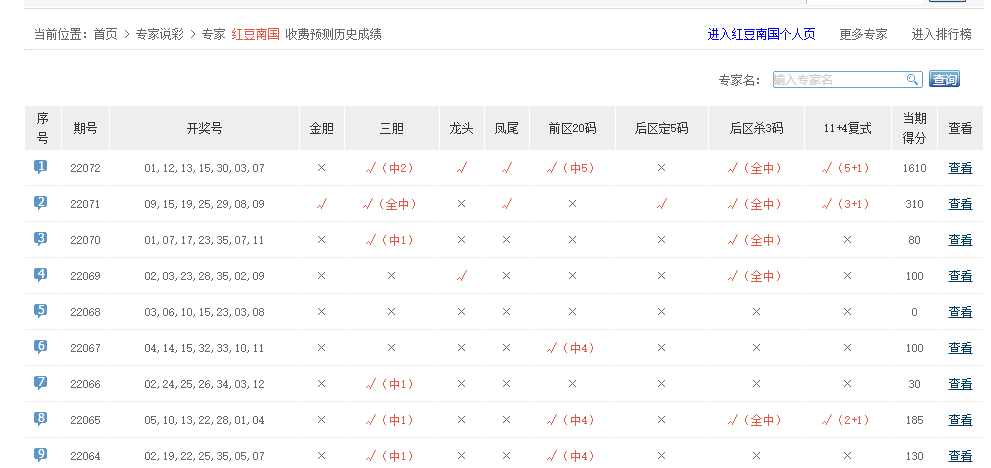
Task: Select 专家说彩 in breadcrumb trail
Action: click(x=159, y=34)
